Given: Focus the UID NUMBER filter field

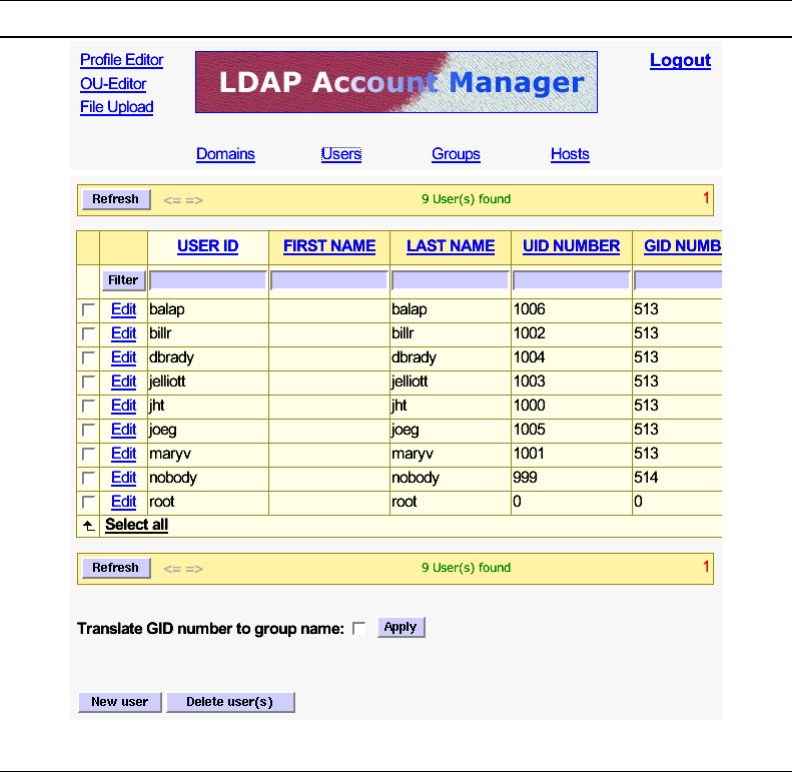Looking at the screenshot, I should tap(571, 280).
